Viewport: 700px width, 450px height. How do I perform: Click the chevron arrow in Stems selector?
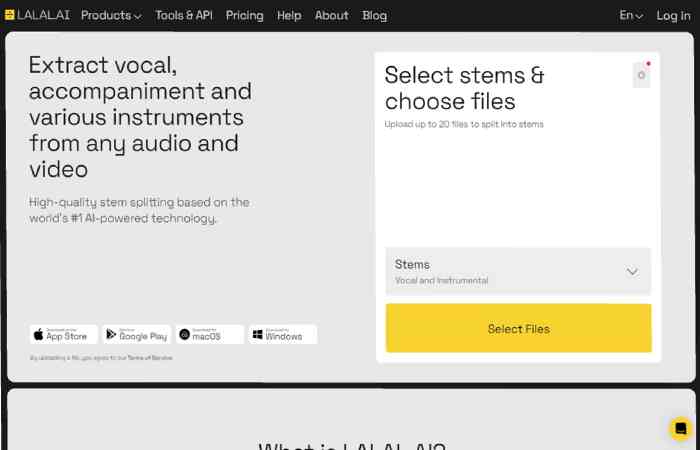coord(632,271)
